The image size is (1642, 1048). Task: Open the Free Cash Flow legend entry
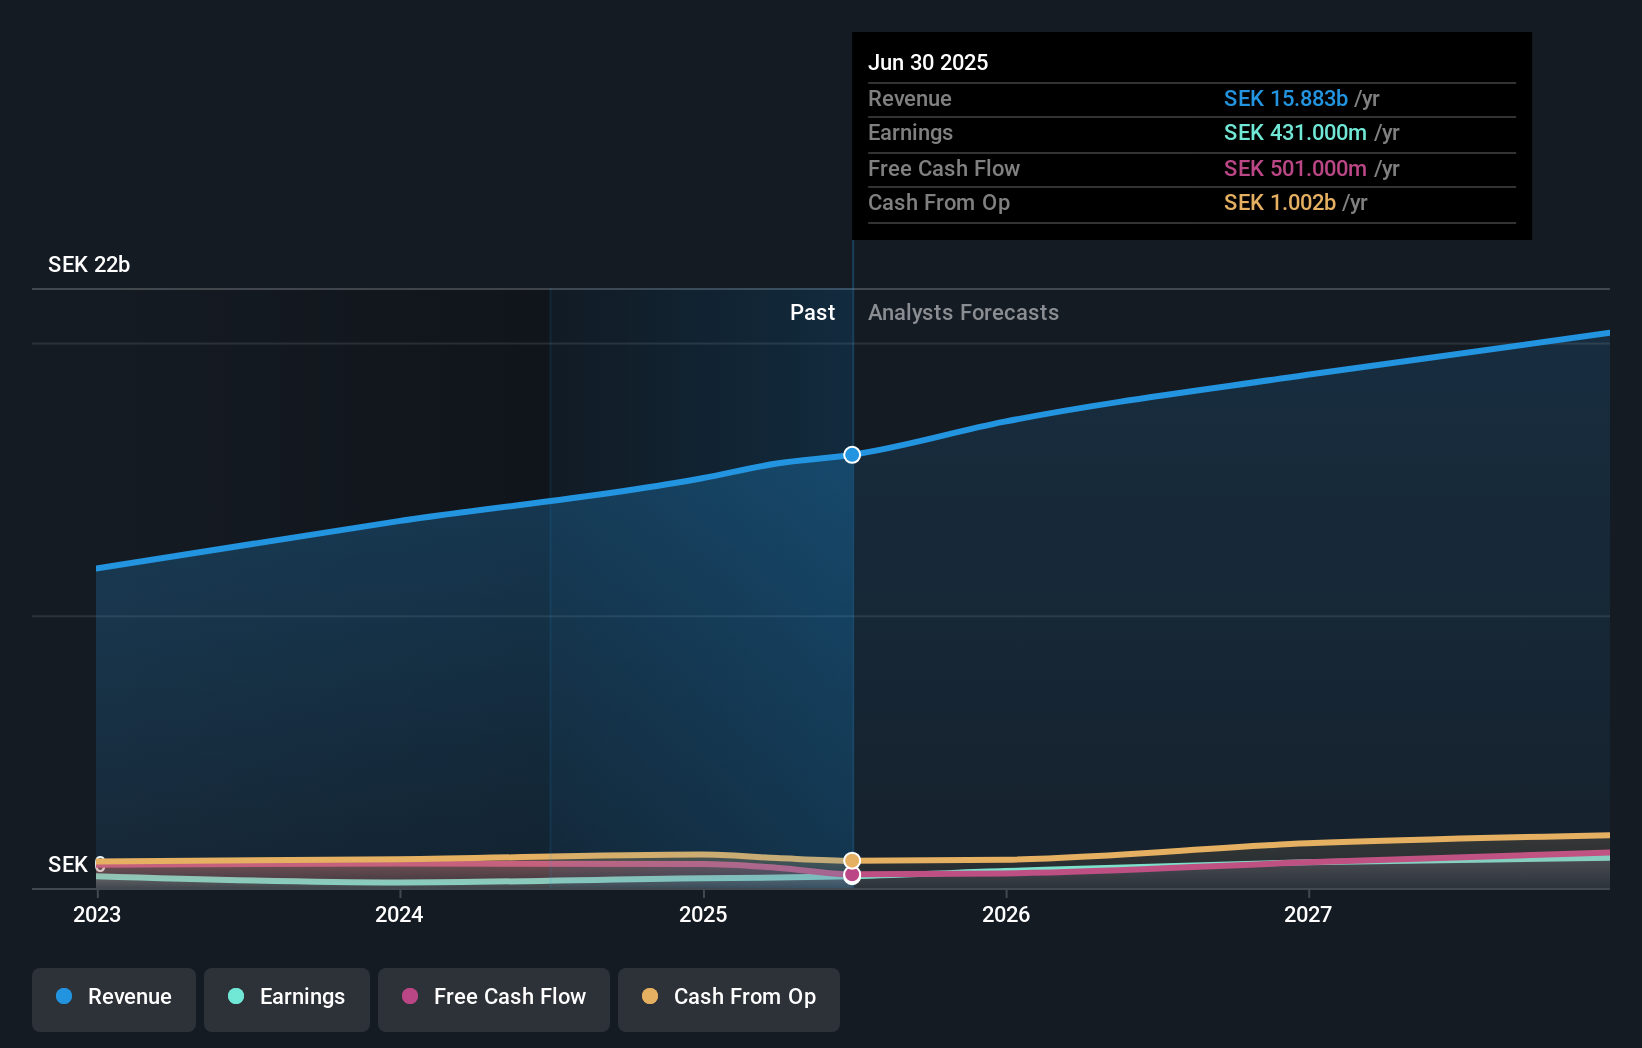click(x=493, y=997)
